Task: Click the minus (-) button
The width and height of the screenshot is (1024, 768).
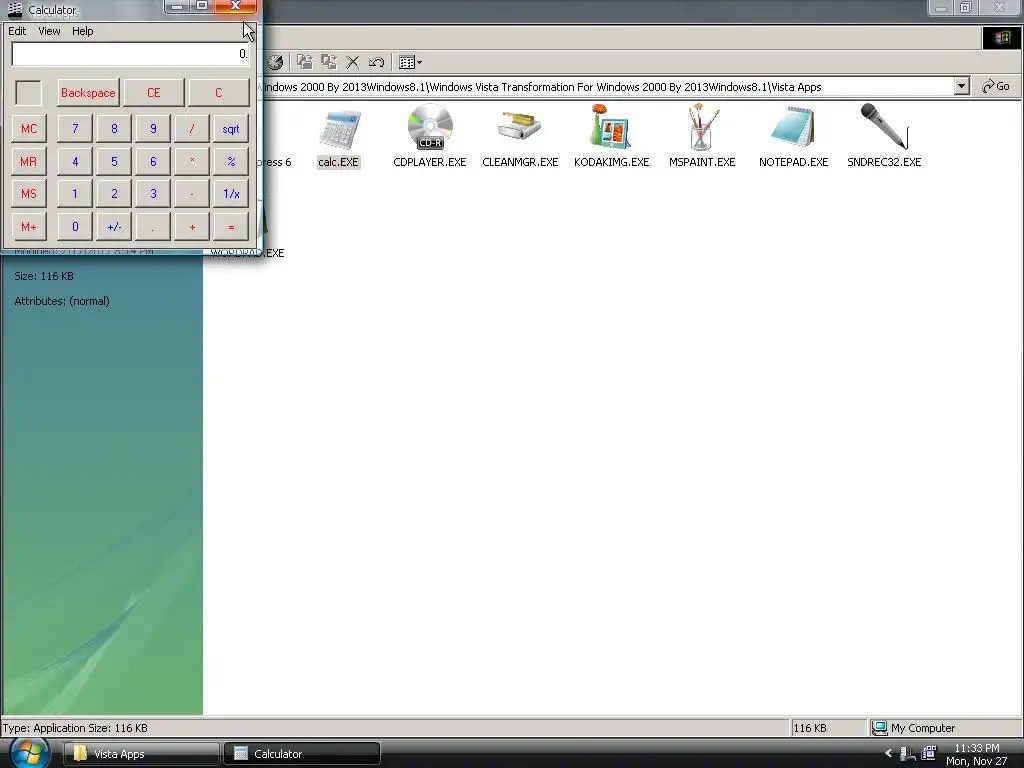Action: pyautogui.click(x=192, y=194)
